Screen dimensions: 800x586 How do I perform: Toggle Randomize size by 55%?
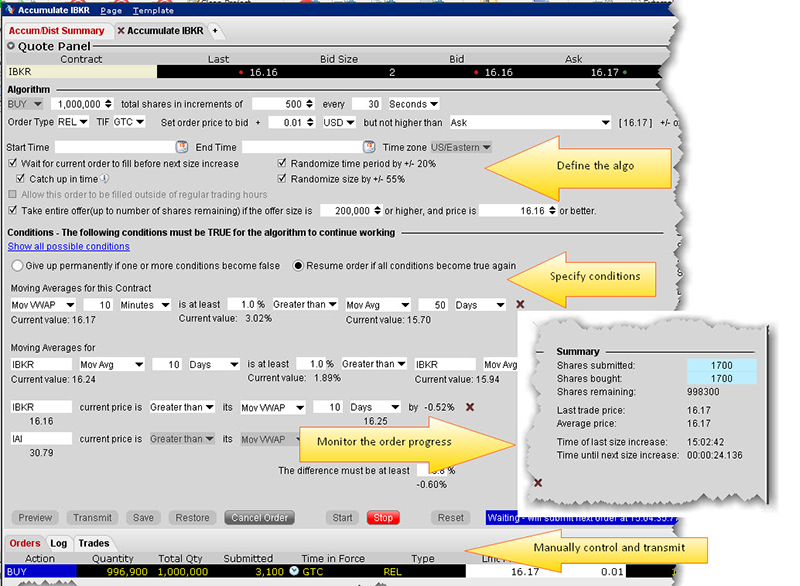tap(282, 179)
